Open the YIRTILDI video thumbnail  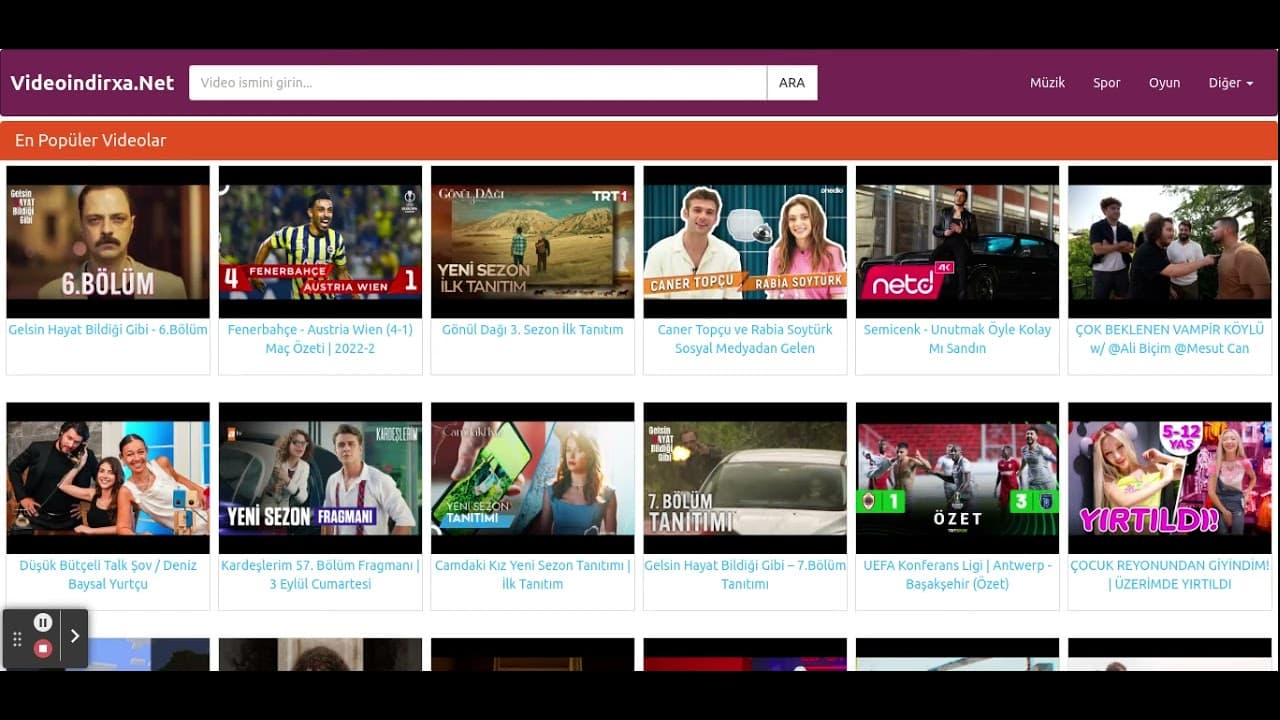pyautogui.click(x=1169, y=478)
